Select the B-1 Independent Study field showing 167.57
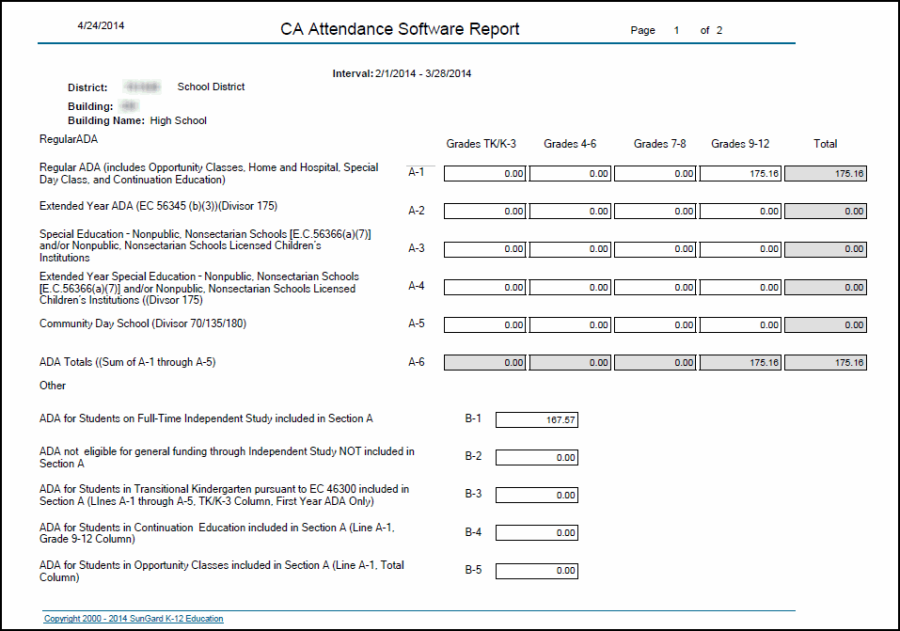 (x=536, y=420)
